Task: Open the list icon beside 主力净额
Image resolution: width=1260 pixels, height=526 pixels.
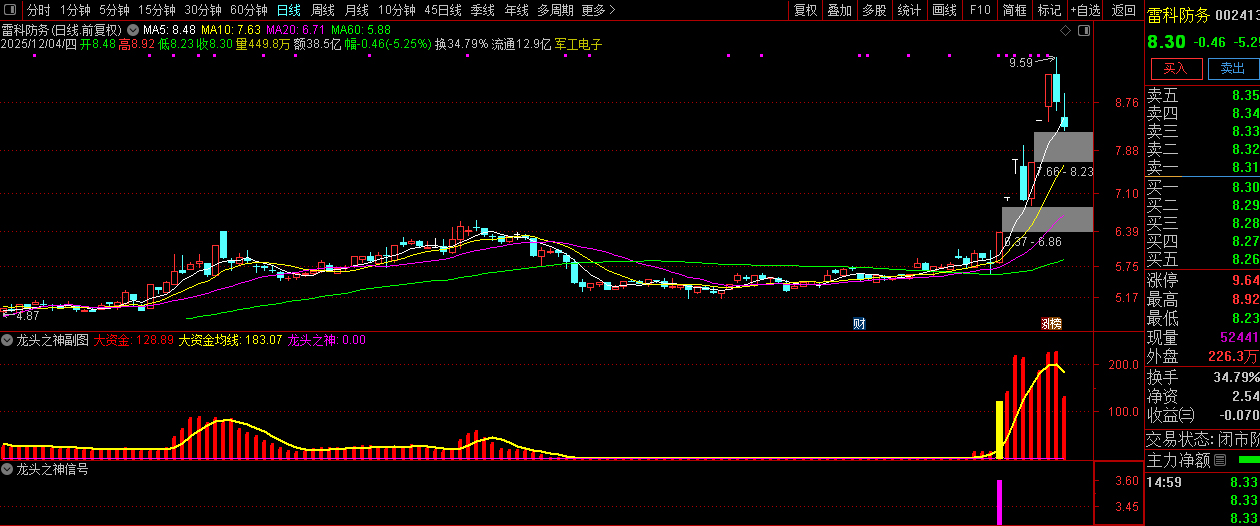Action: click(1220, 461)
